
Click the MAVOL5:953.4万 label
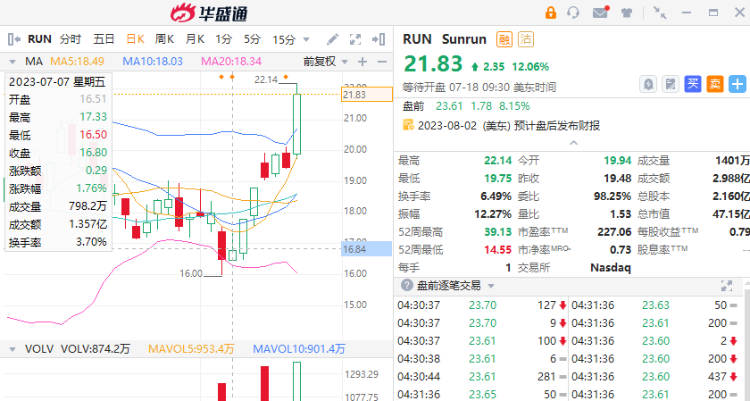coord(191,349)
